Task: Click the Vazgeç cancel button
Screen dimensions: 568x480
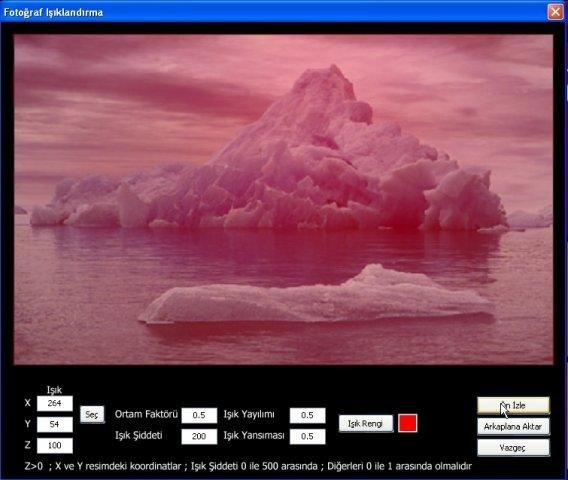Action: coord(513,448)
